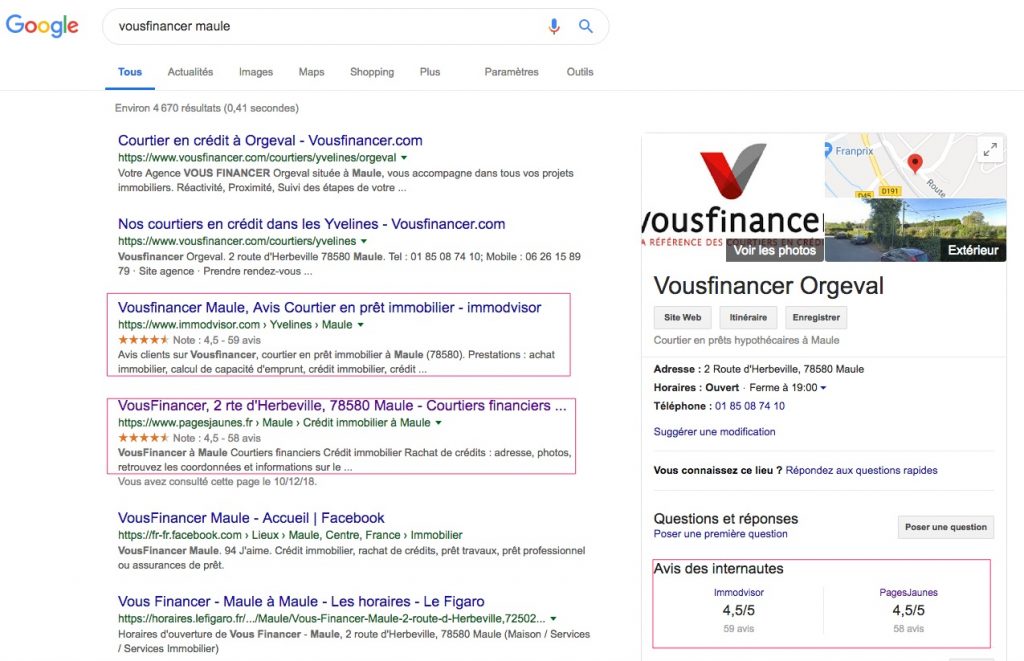Open the dropdown arrow beside the immodvisor URL
Viewport: 1024px width, 661px height.
pyautogui.click(x=360, y=325)
